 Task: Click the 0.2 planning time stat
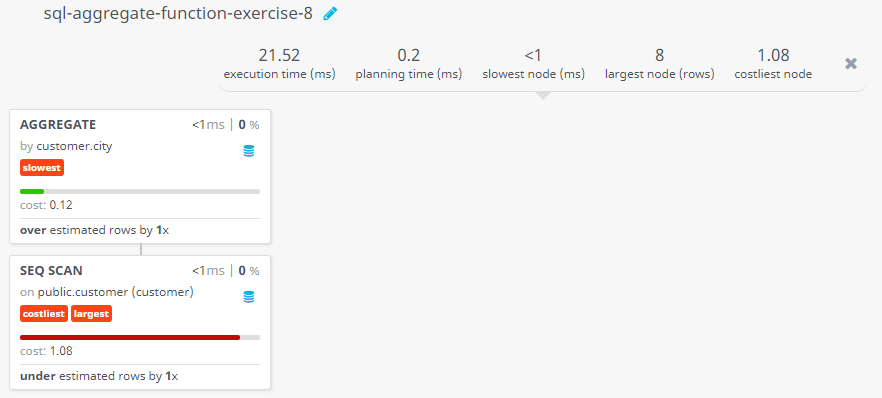[x=408, y=64]
